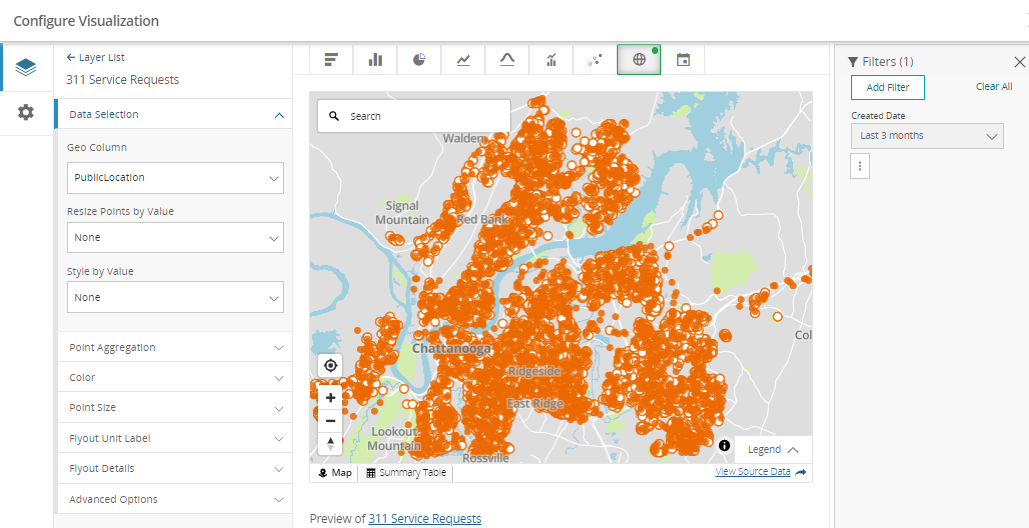Switch to pie chart visualization

coord(419,60)
